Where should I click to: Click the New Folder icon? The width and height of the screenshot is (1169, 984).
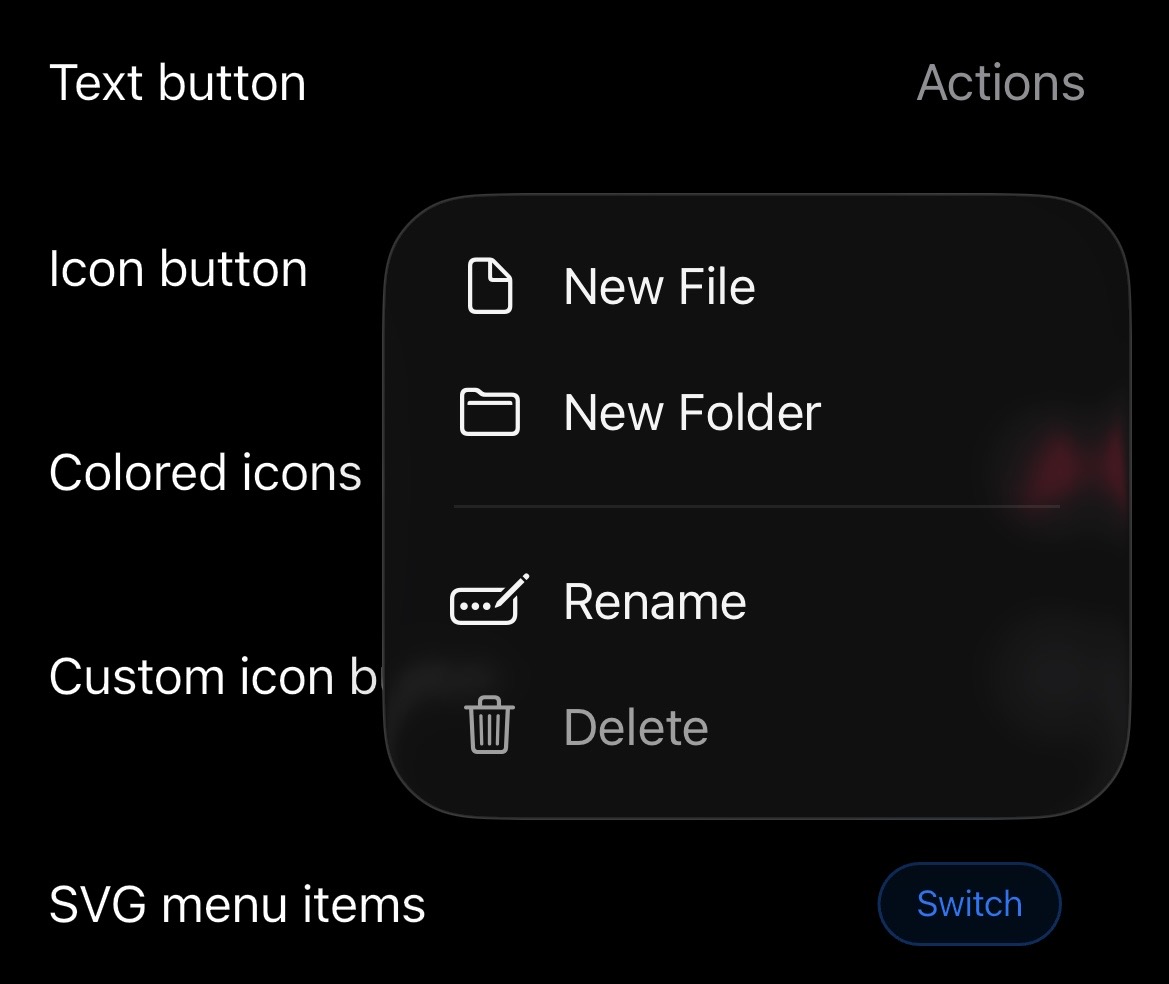click(x=490, y=411)
